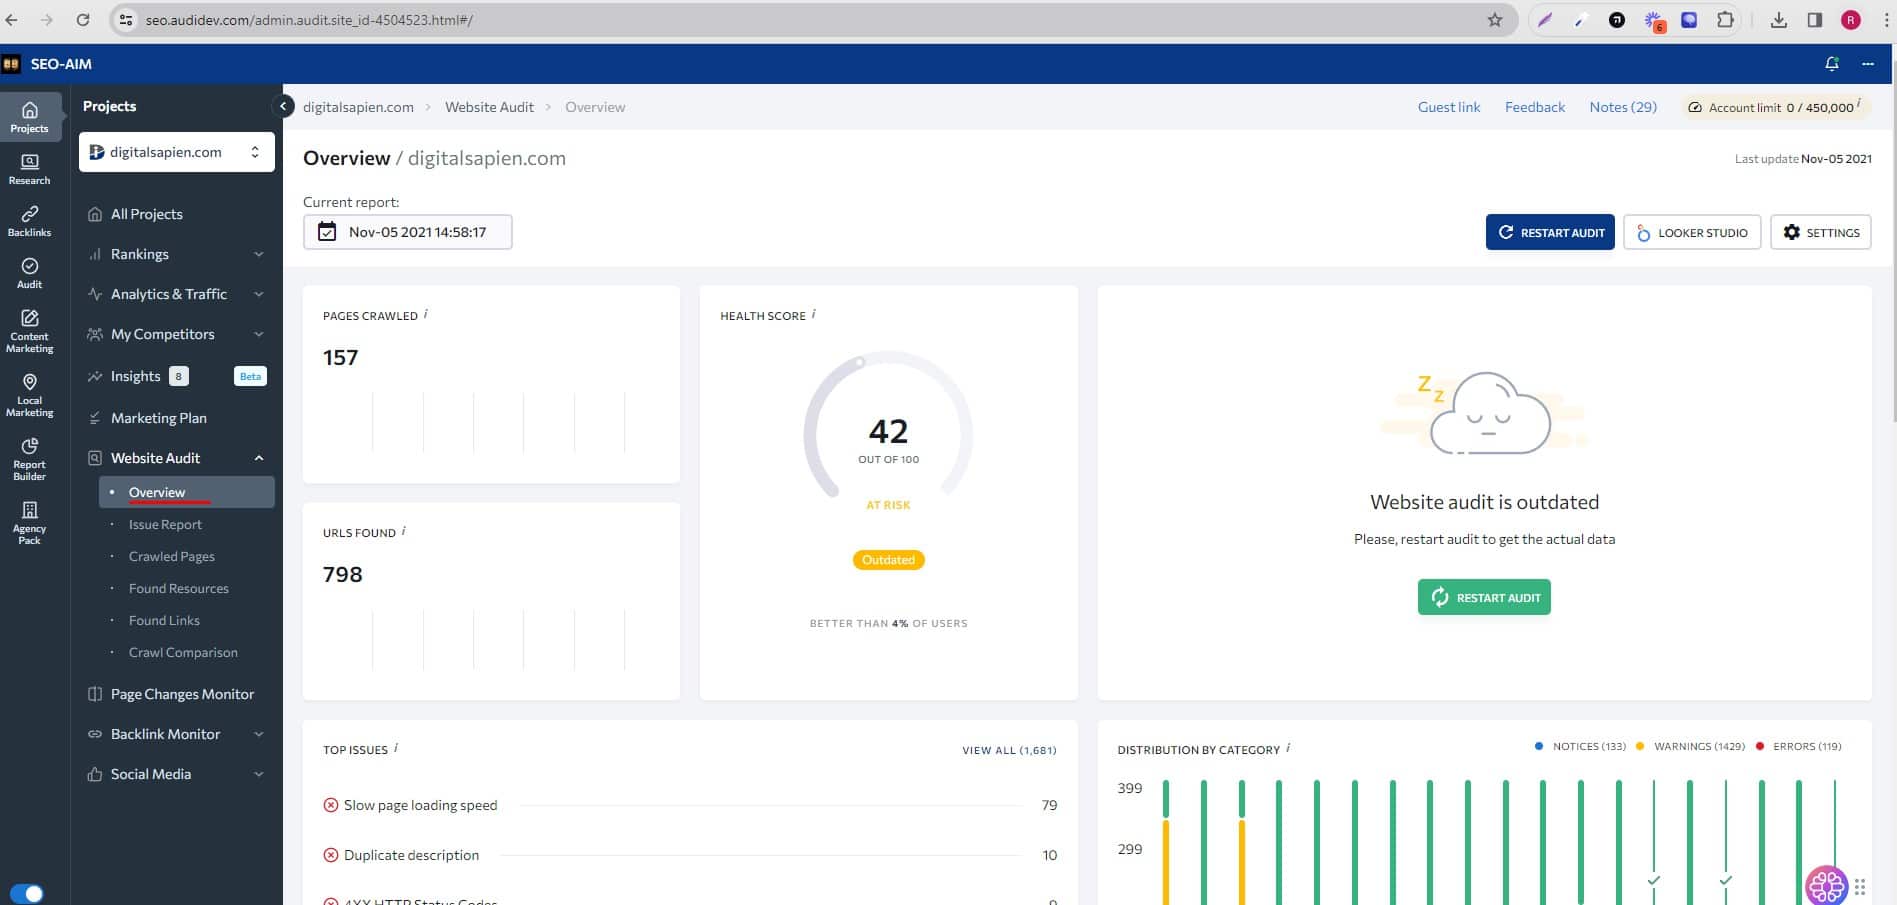The image size is (1897, 905).
Task: Toggle the Errors (119) legend dot
Action: tap(1759, 746)
